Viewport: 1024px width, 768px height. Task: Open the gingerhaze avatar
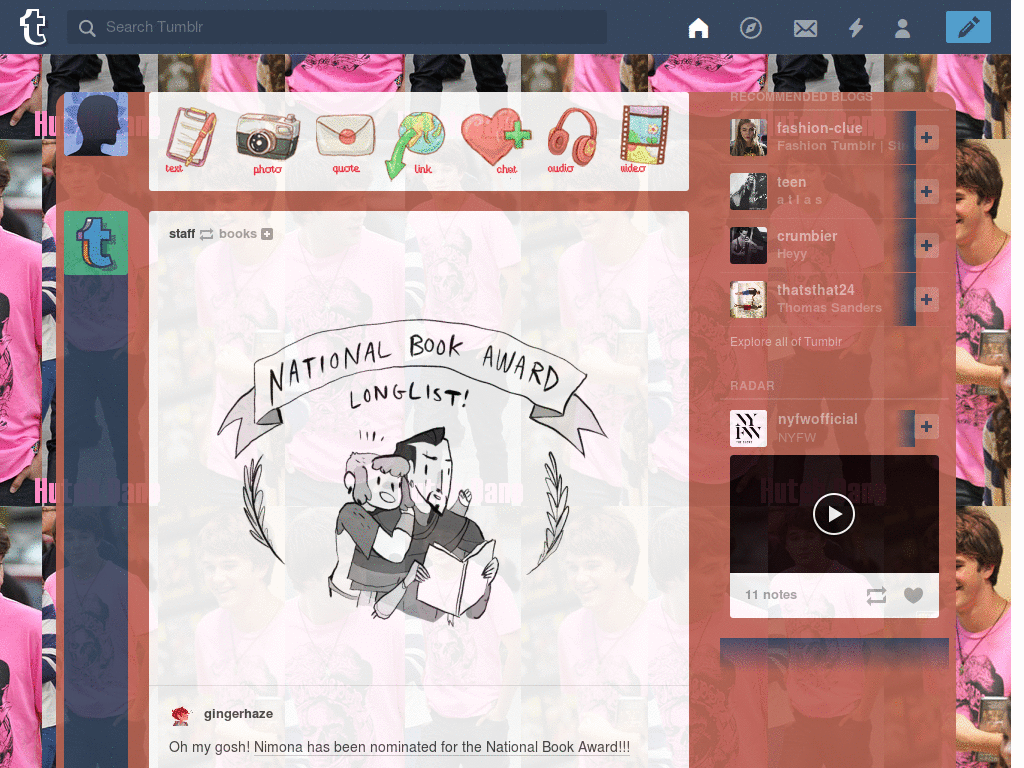point(180,716)
